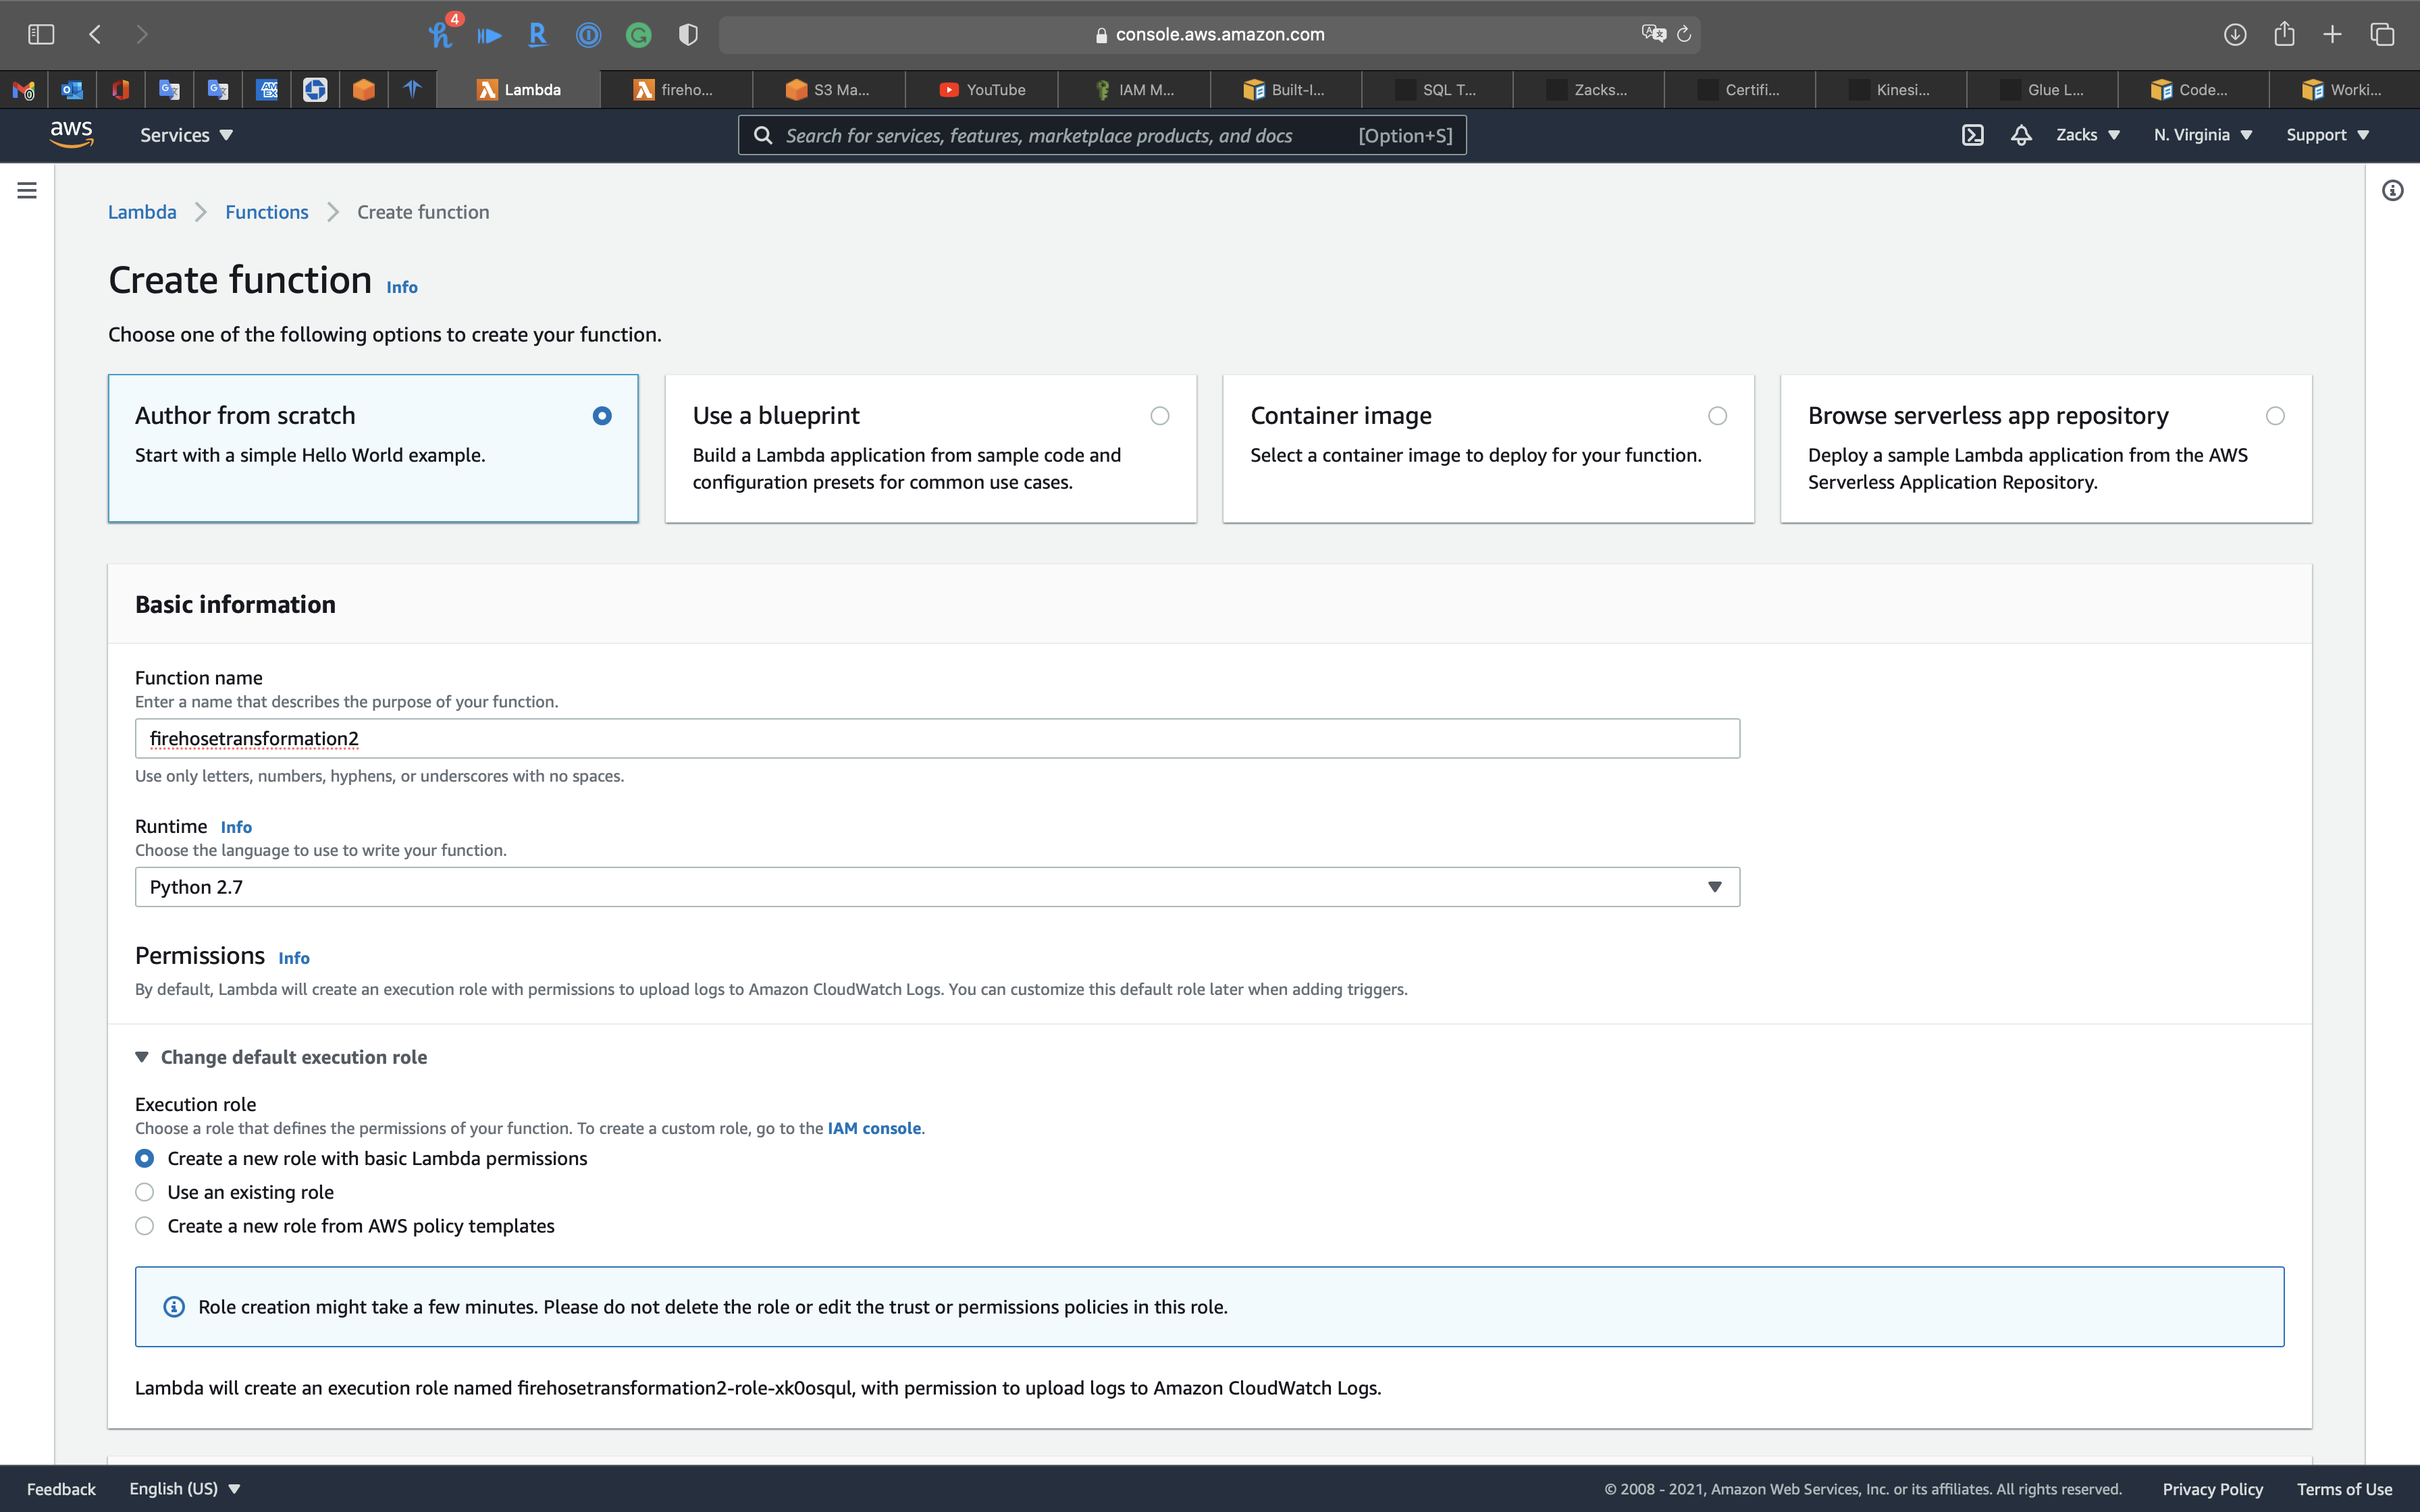Choose Use an existing role

click(145, 1192)
